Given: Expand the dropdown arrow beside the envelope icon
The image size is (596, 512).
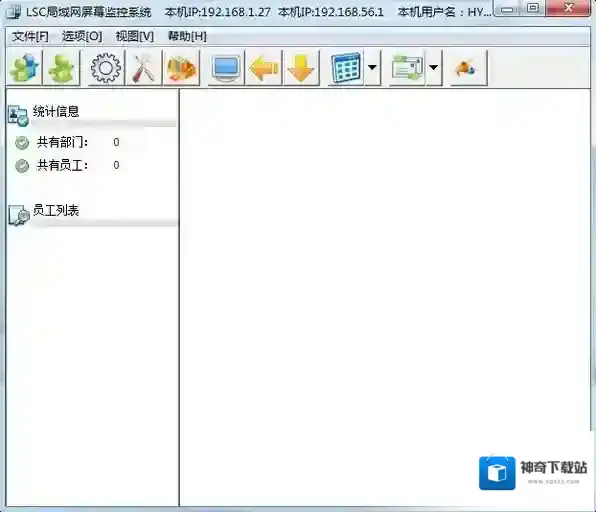Looking at the screenshot, I should click(434, 68).
